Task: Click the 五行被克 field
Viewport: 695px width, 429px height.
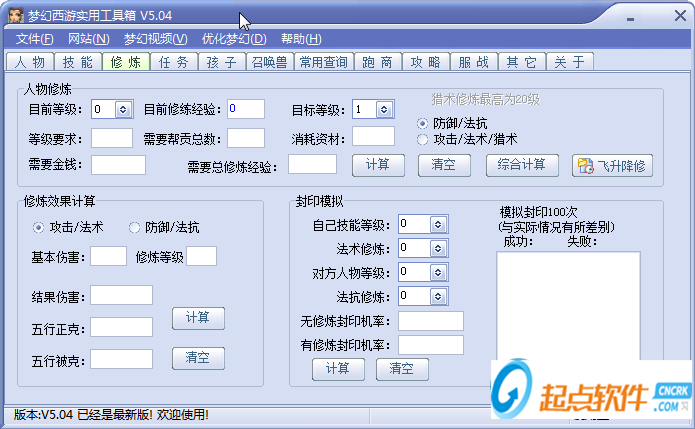Action: point(121,359)
